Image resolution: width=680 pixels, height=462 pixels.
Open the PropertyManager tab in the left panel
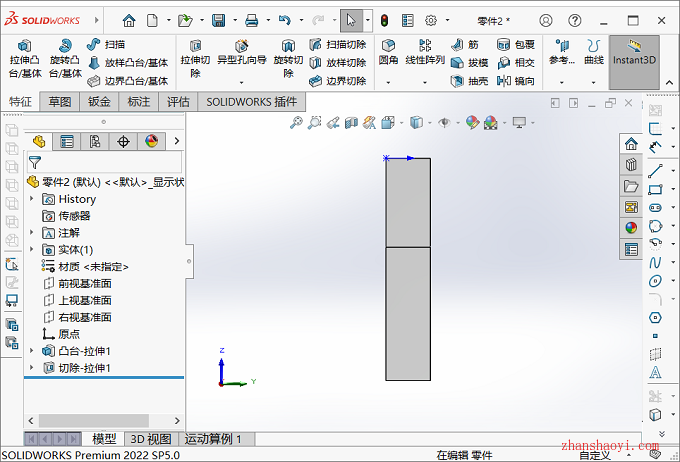[67, 141]
